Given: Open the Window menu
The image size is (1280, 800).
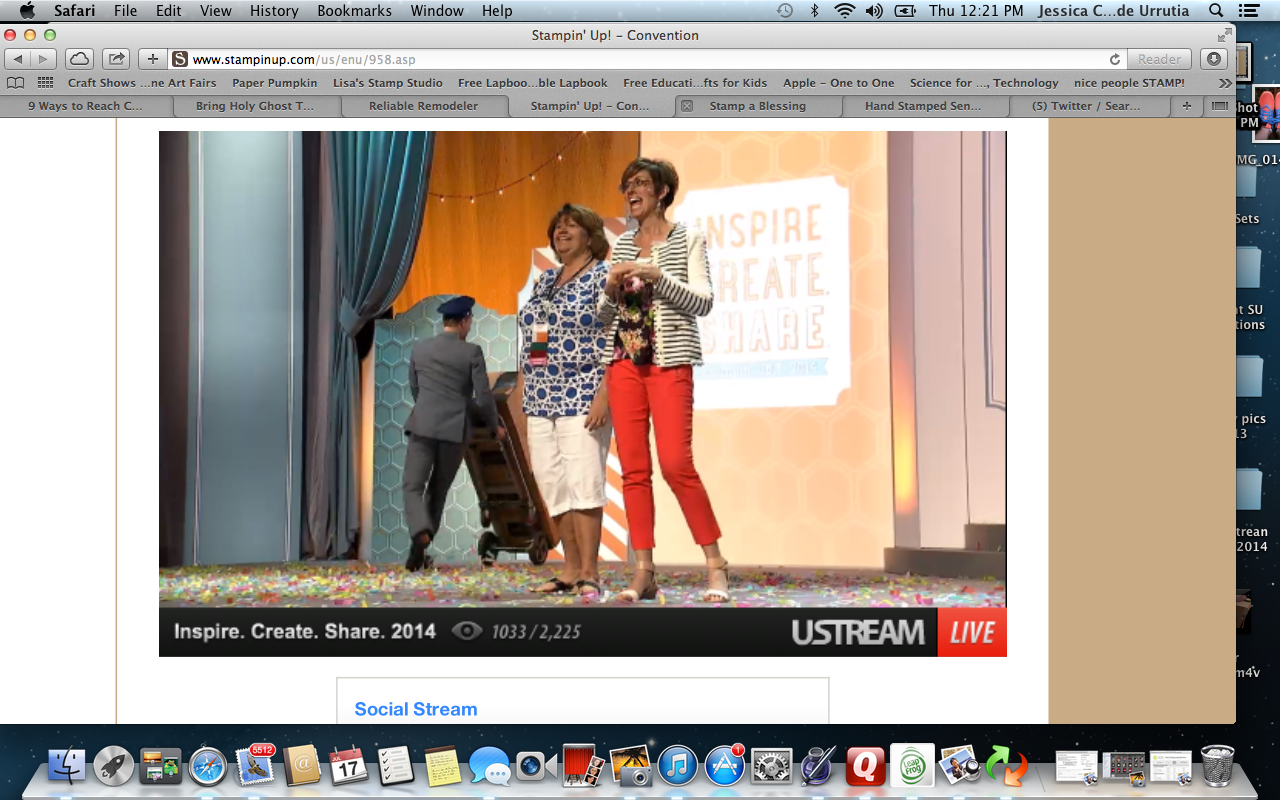Looking at the screenshot, I should point(437,11).
